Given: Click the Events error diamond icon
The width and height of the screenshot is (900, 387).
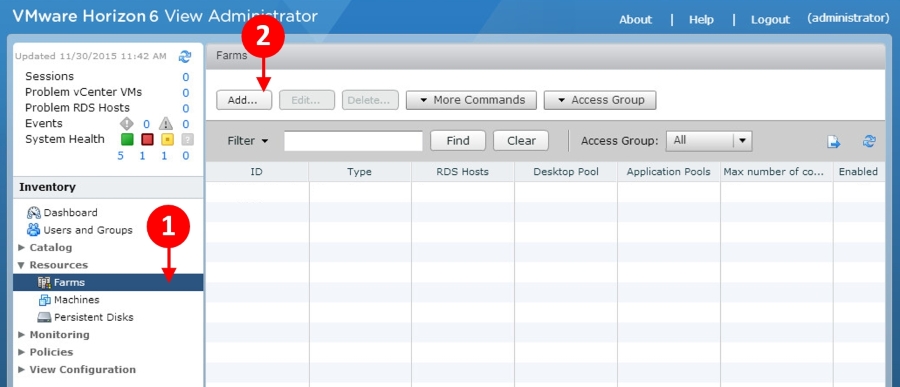Looking at the screenshot, I should click(126, 123).
